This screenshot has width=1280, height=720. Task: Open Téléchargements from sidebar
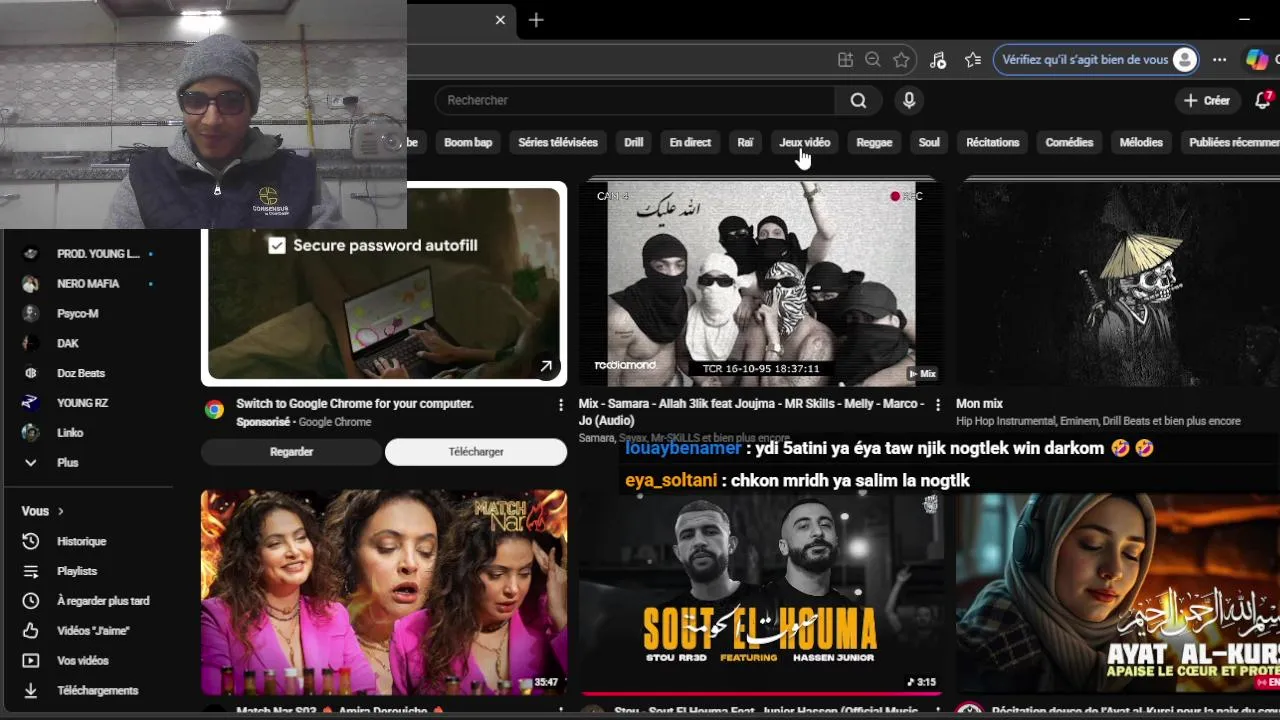click(88, 691)
